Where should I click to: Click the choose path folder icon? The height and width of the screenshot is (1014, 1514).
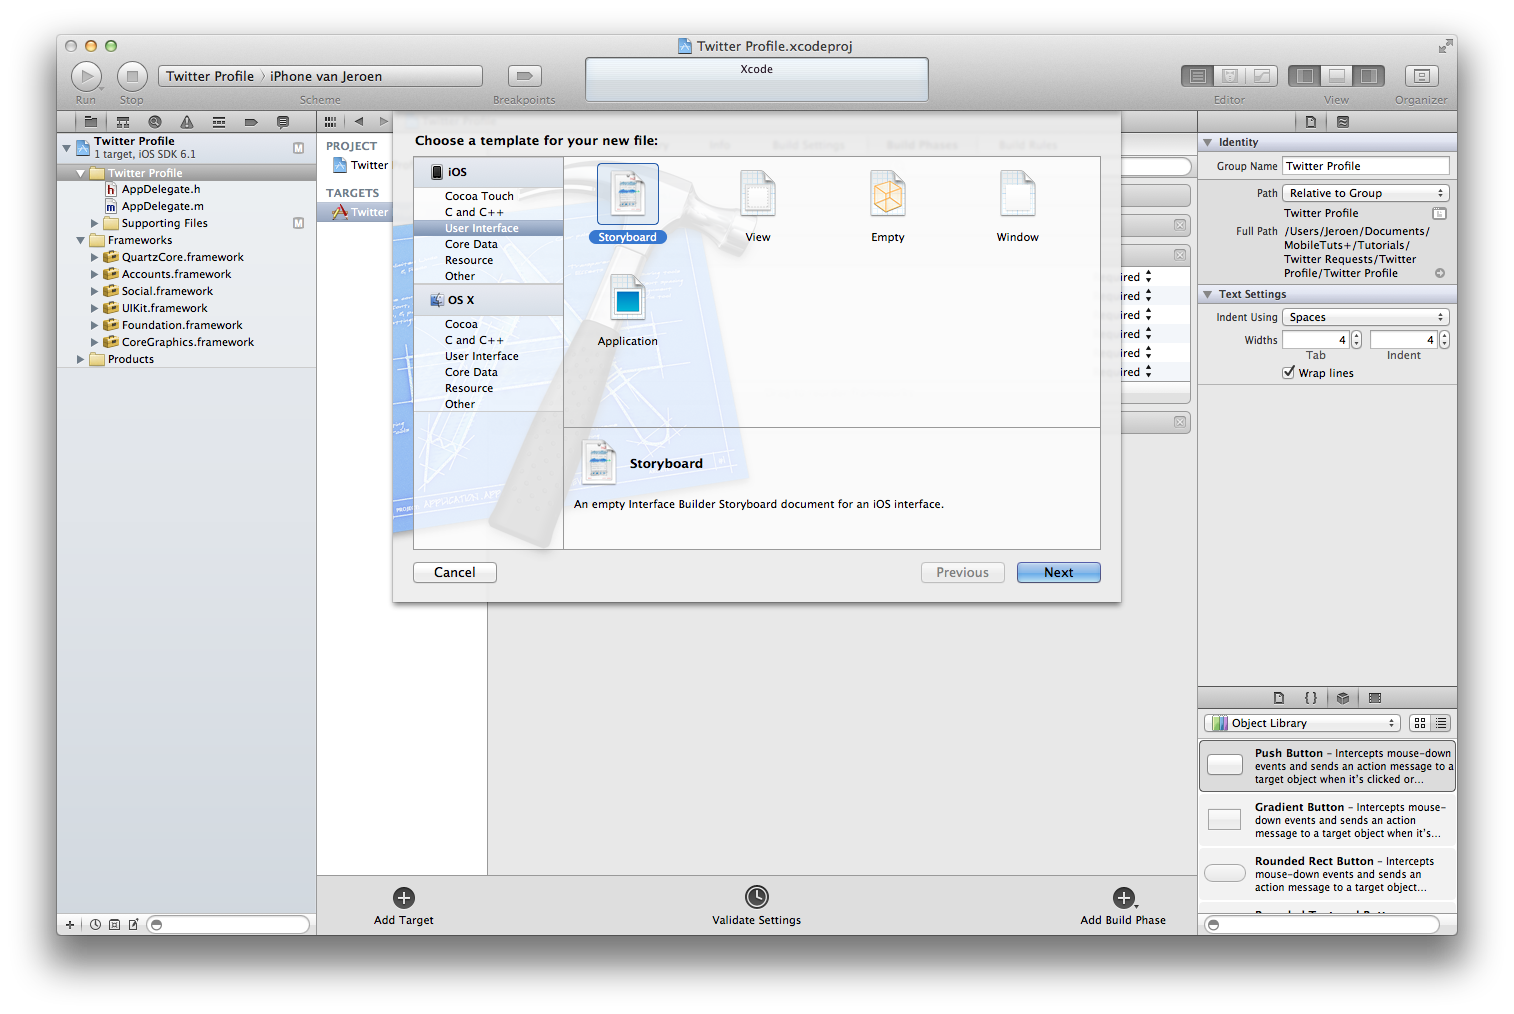click(x=1439, y=213)
